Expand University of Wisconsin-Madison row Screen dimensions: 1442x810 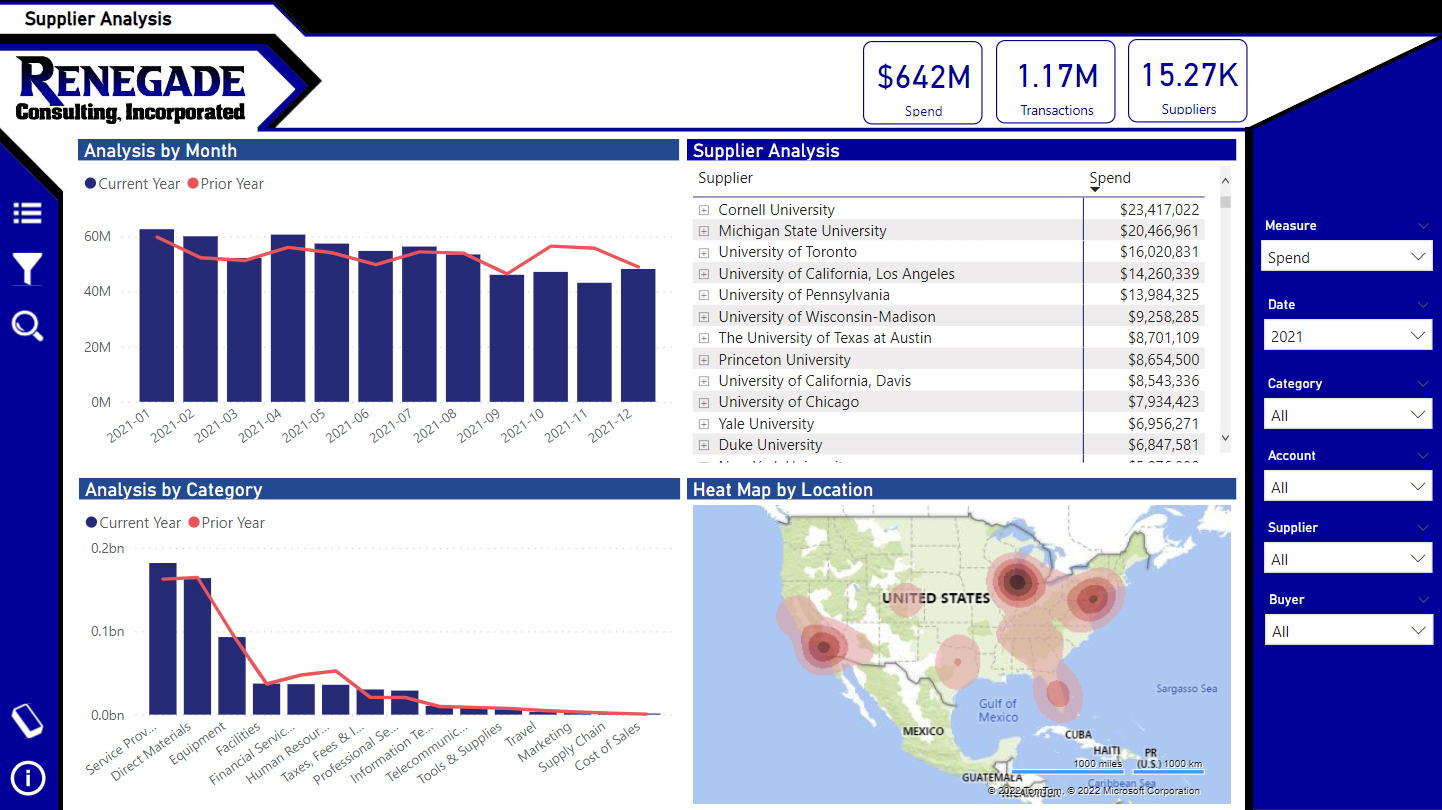(x=704, y=317)
